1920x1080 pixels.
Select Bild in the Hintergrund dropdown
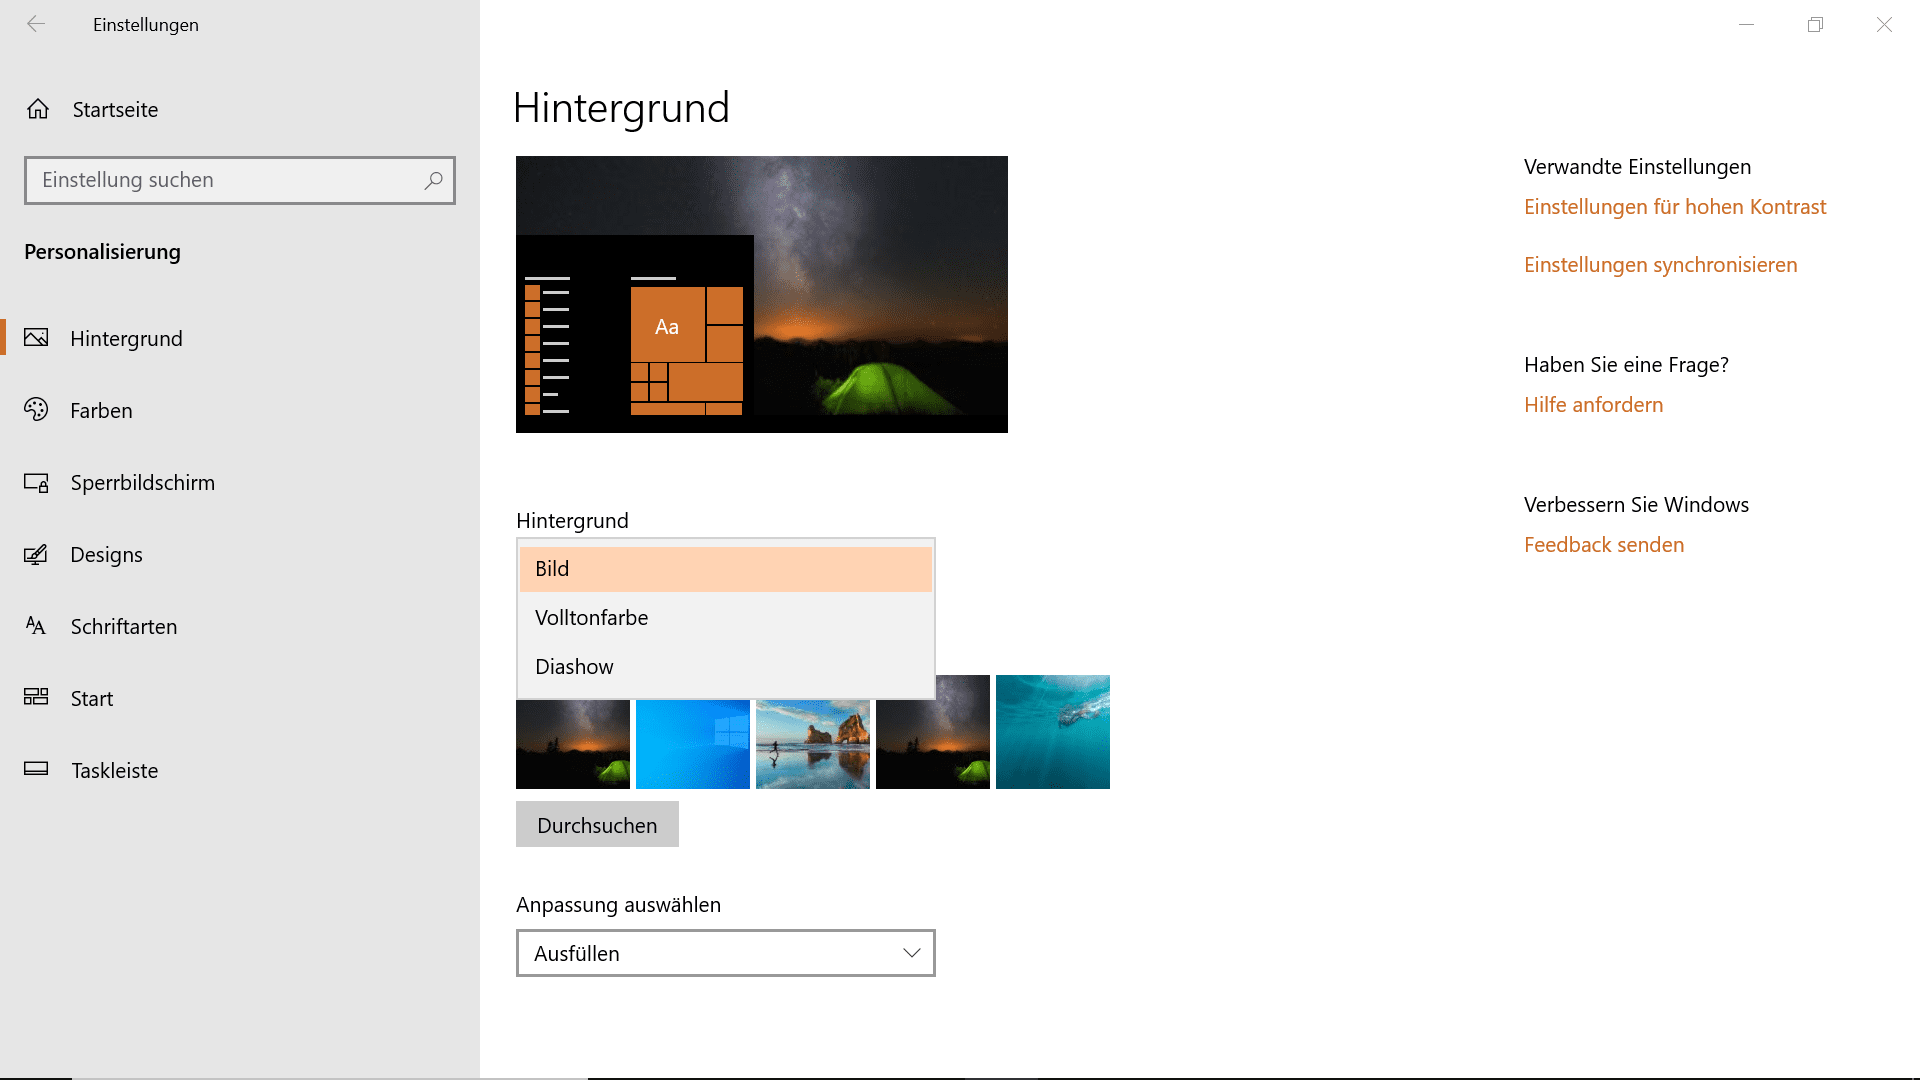[x=726, y=569]
